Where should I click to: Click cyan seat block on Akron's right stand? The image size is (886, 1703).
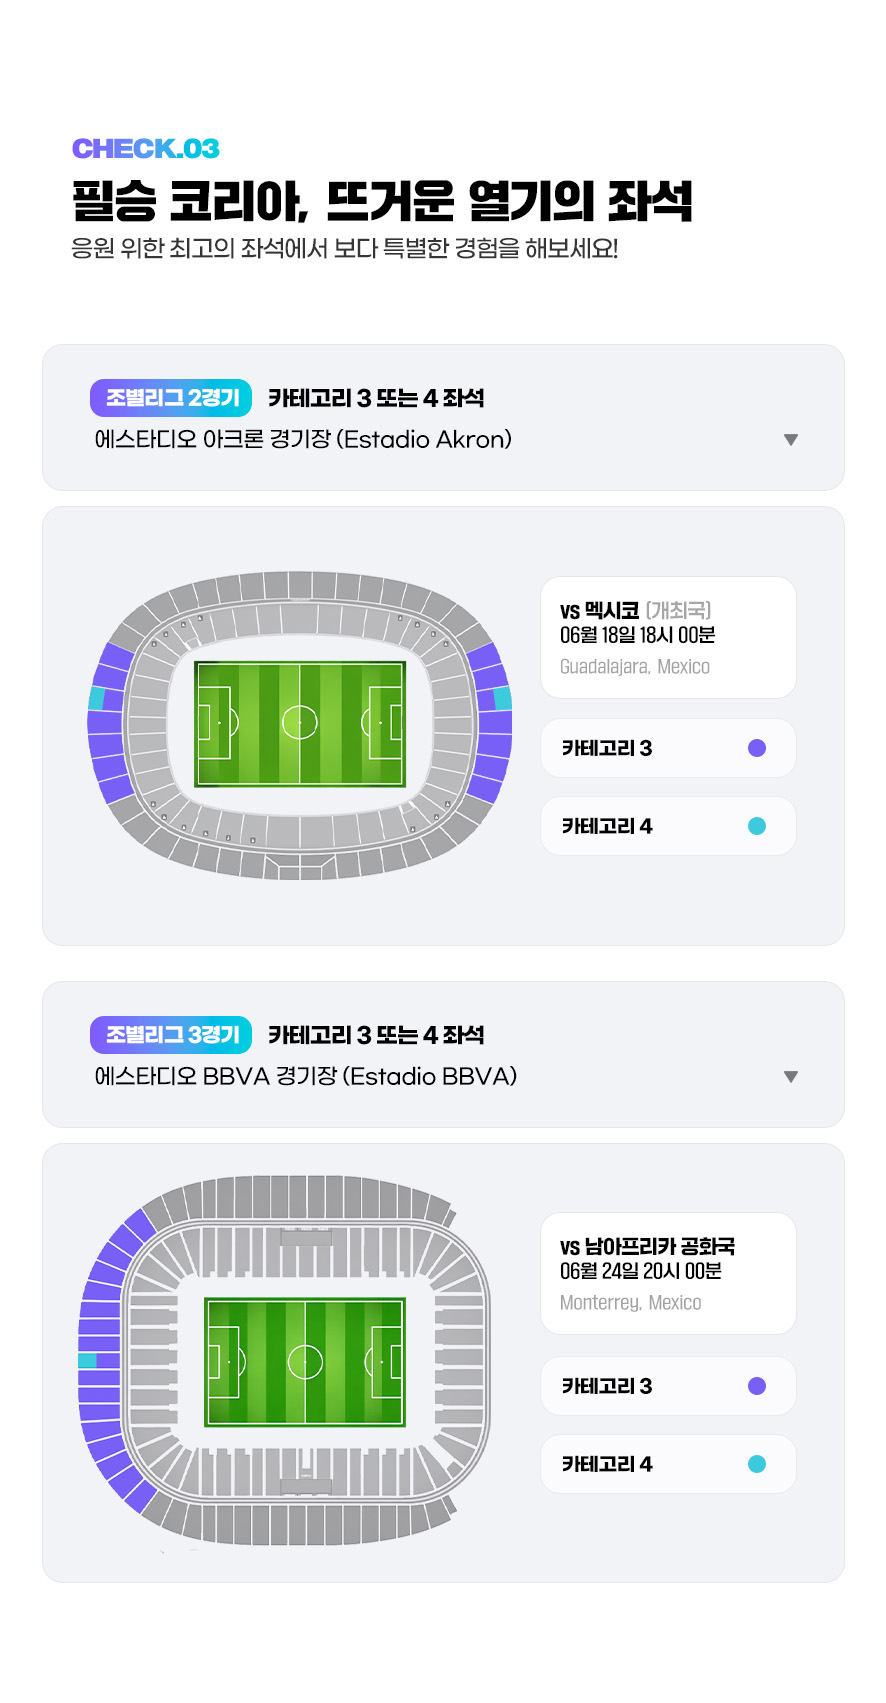pos(502,698)
